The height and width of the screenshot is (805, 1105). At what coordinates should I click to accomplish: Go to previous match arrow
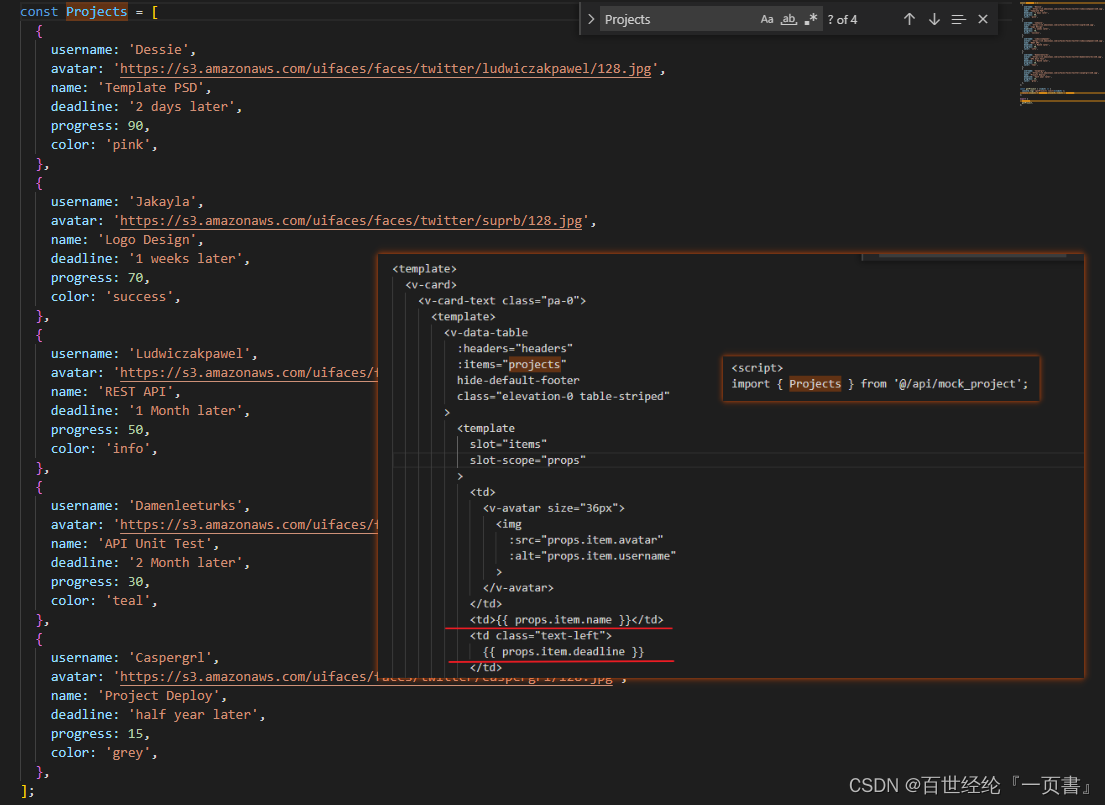[x=909, y=19]
